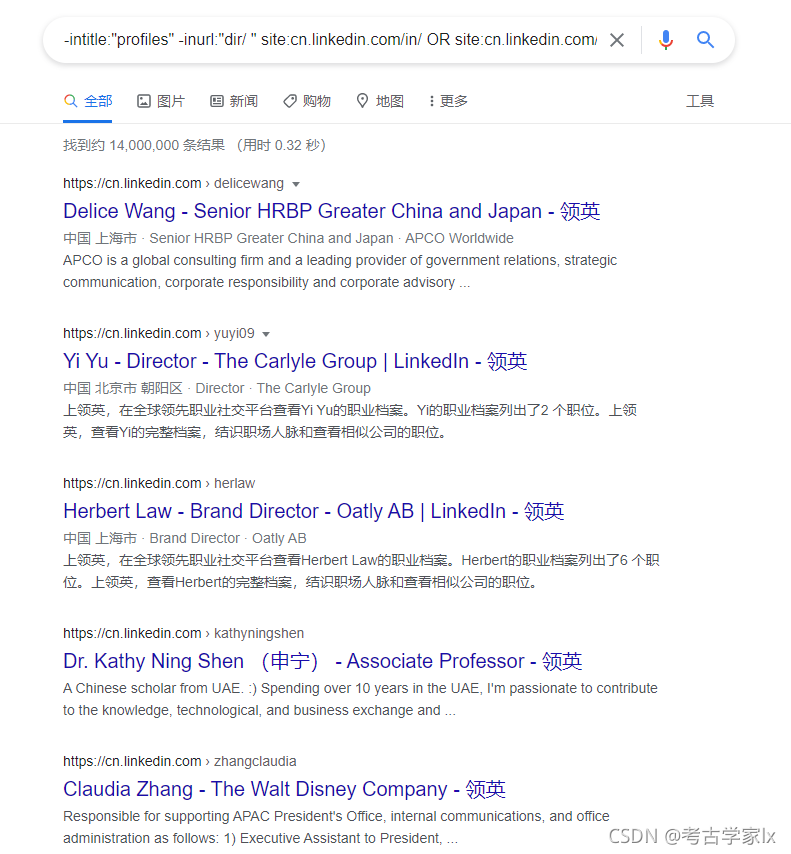Click the map pin icon beside 地图
This screenshot has height=854, width=791.
(362, 101)
